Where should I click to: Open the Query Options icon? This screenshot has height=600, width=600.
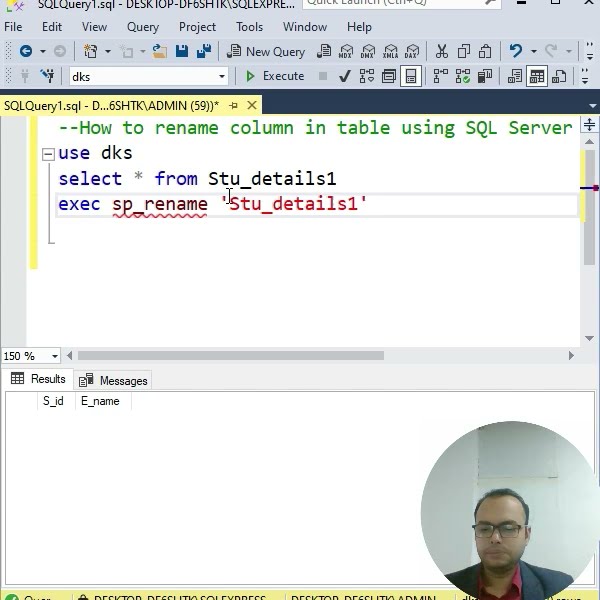tap(389, 76)
